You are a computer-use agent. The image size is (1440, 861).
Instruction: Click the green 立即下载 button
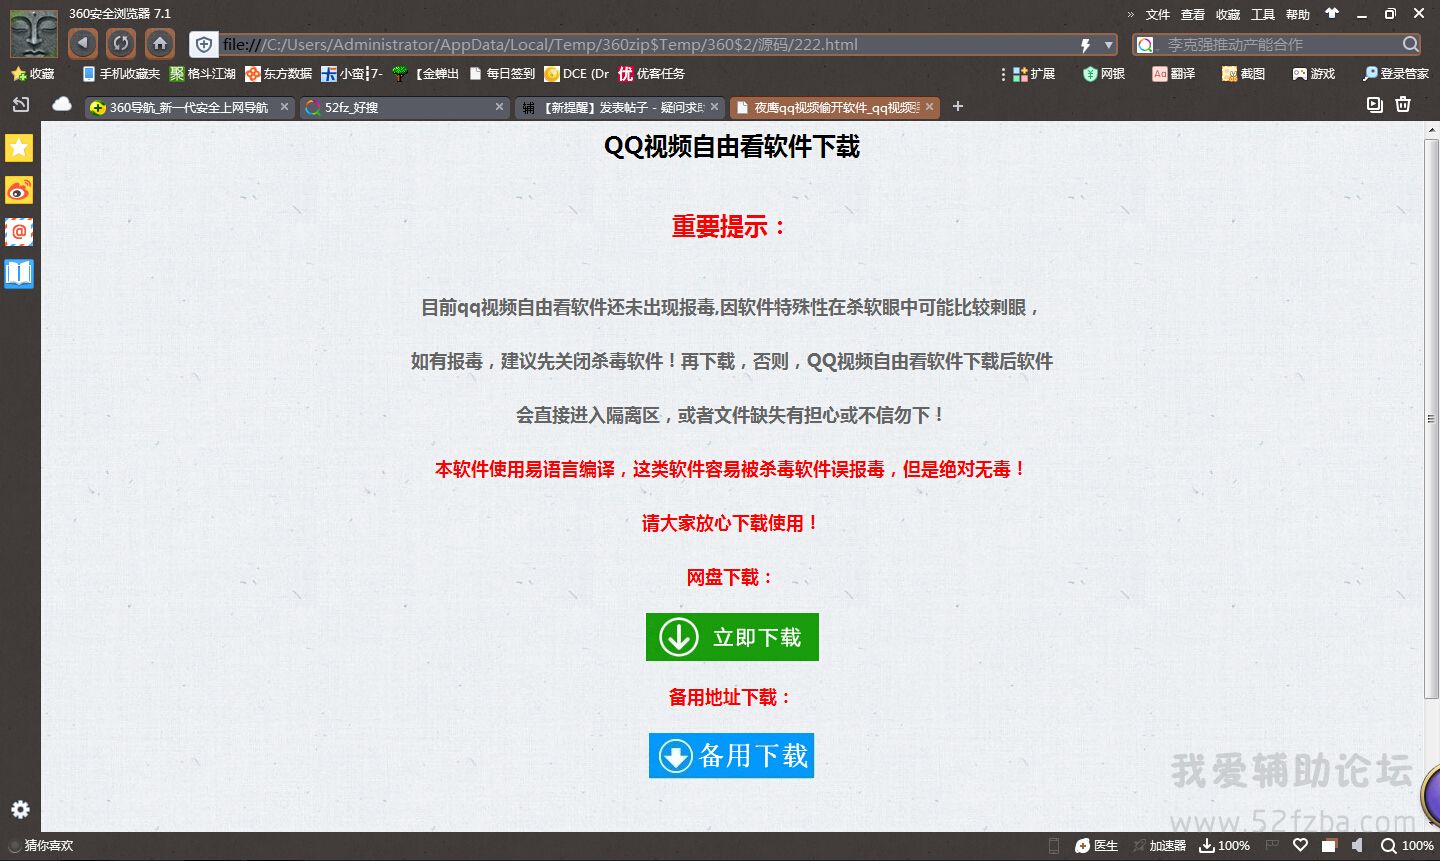tap(732, 637)
